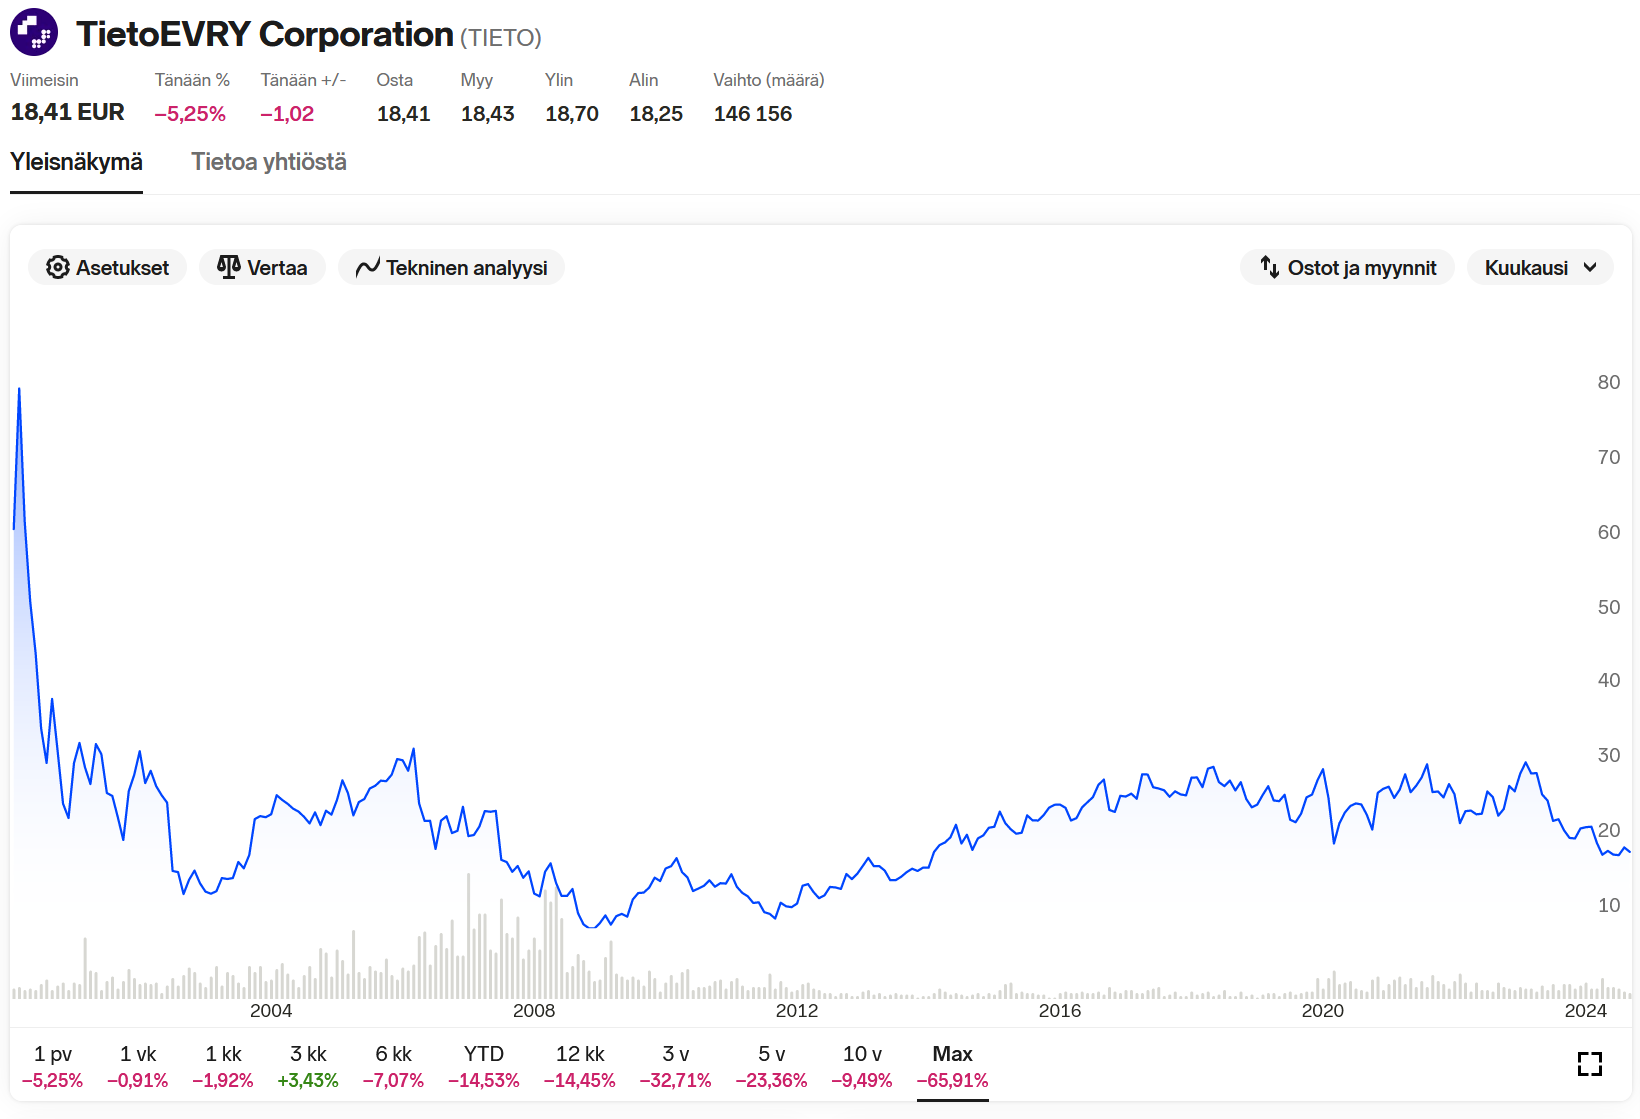This screenshot has width=1640, height=1119.
Task: Choose the 3 kk period
Action: [x=308, y=1066]
